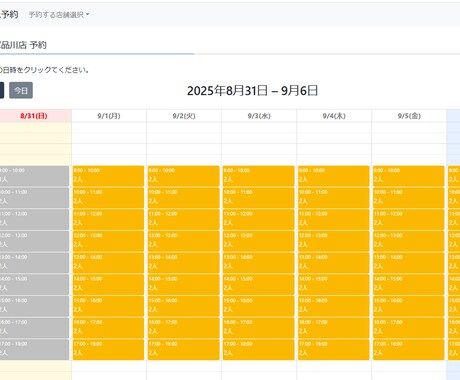Book the 13:00-14:00 slot on 9/1(月)
This screenshot has height=380, width=460.
pos(108,262)
